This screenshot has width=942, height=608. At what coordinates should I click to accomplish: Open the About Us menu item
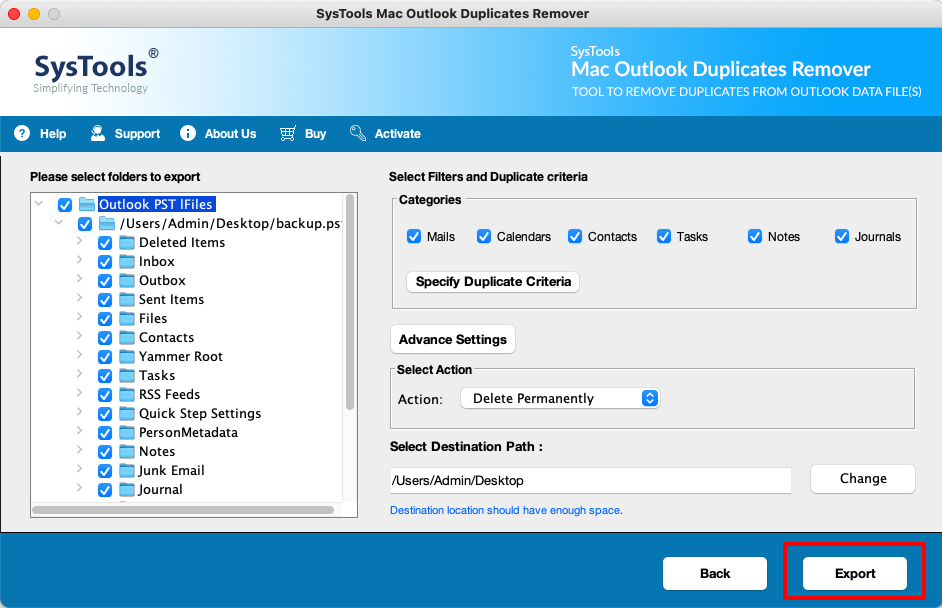pos(218,133)
